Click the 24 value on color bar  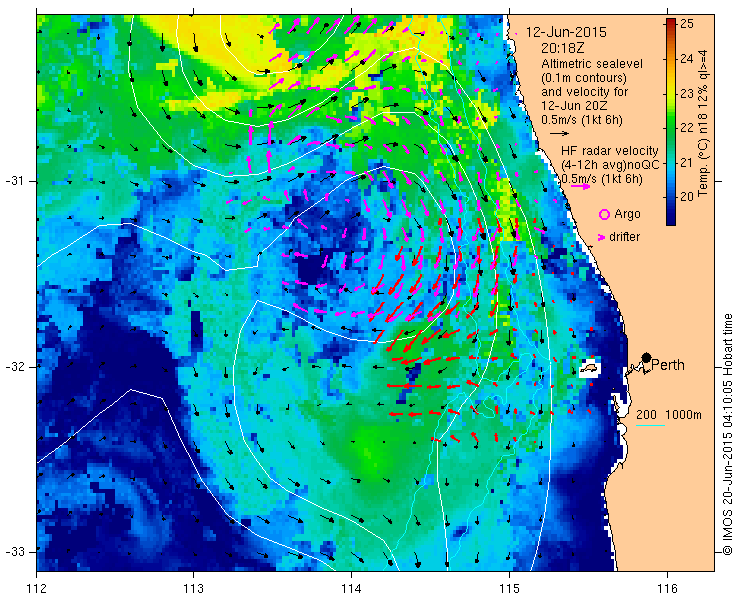pos(688,59)
